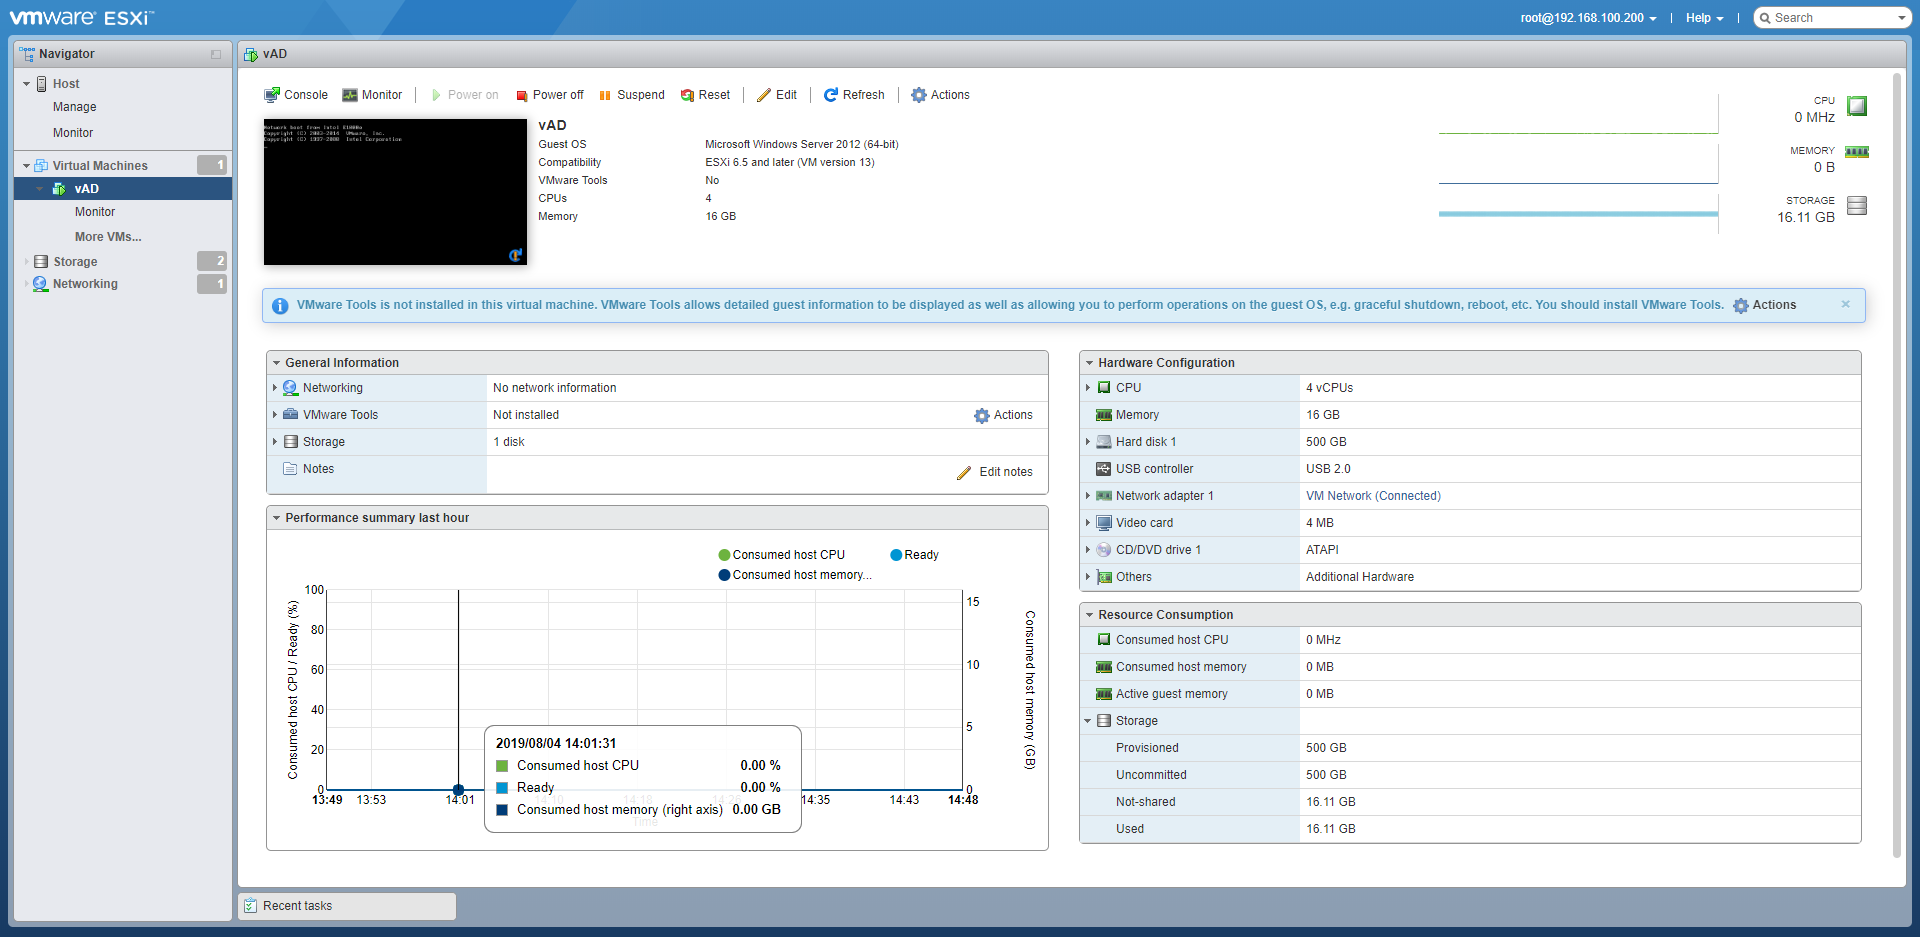This screenshot has width=1920, height=937.
Task: Expand the Network adapter 1 details
Action: pyautogui.click(x=1088, y=496)
